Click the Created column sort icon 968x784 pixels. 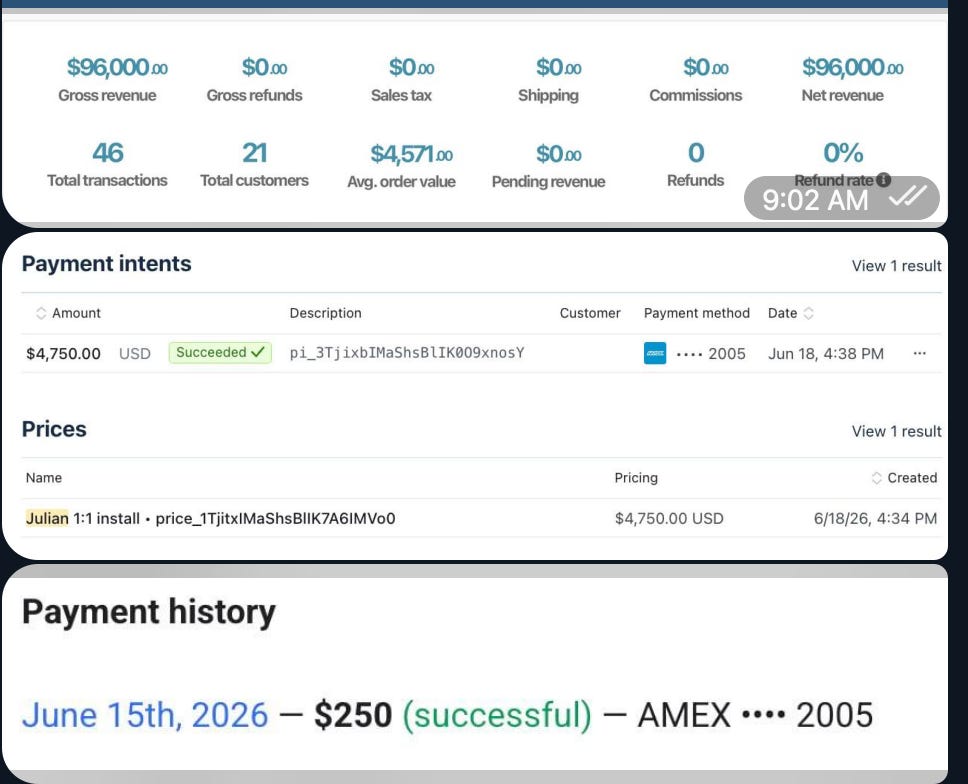[876, 478]
